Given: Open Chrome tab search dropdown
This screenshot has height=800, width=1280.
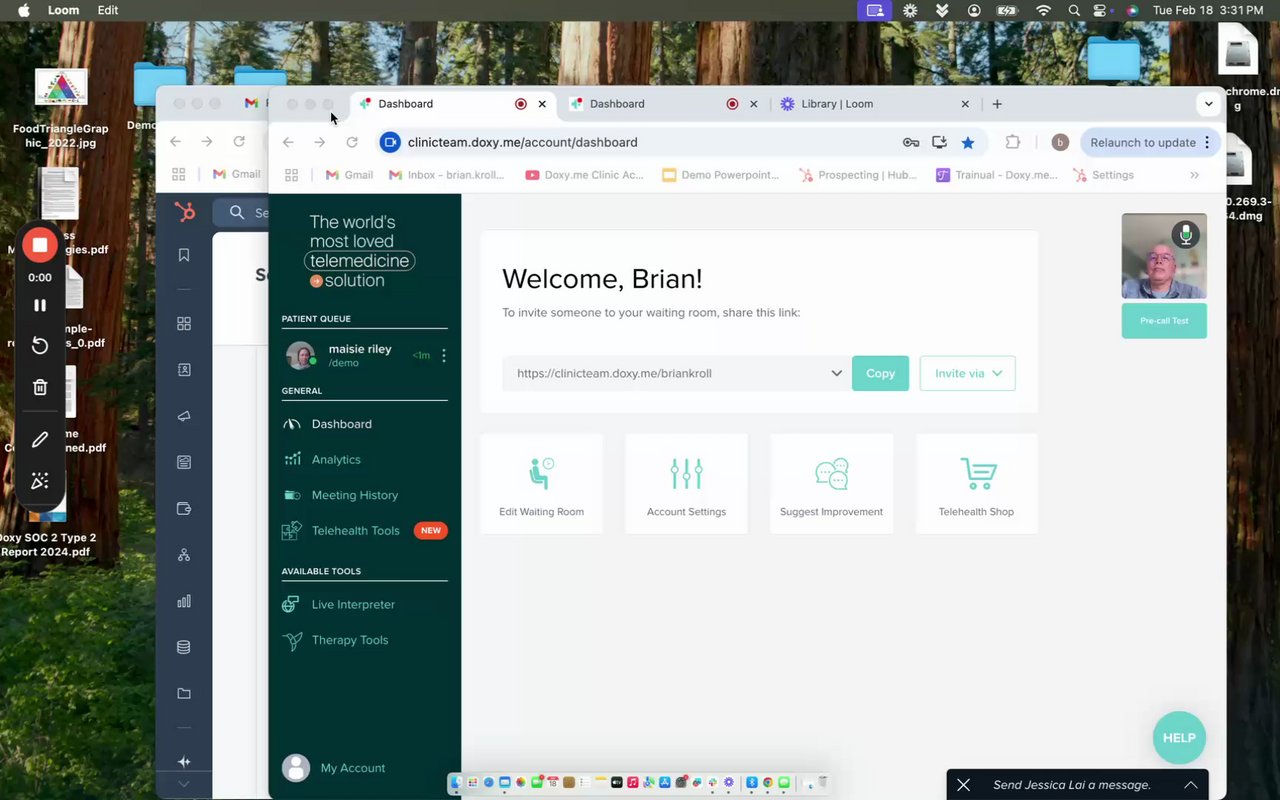Looking at the screenshot, I should pos(1209,104).
